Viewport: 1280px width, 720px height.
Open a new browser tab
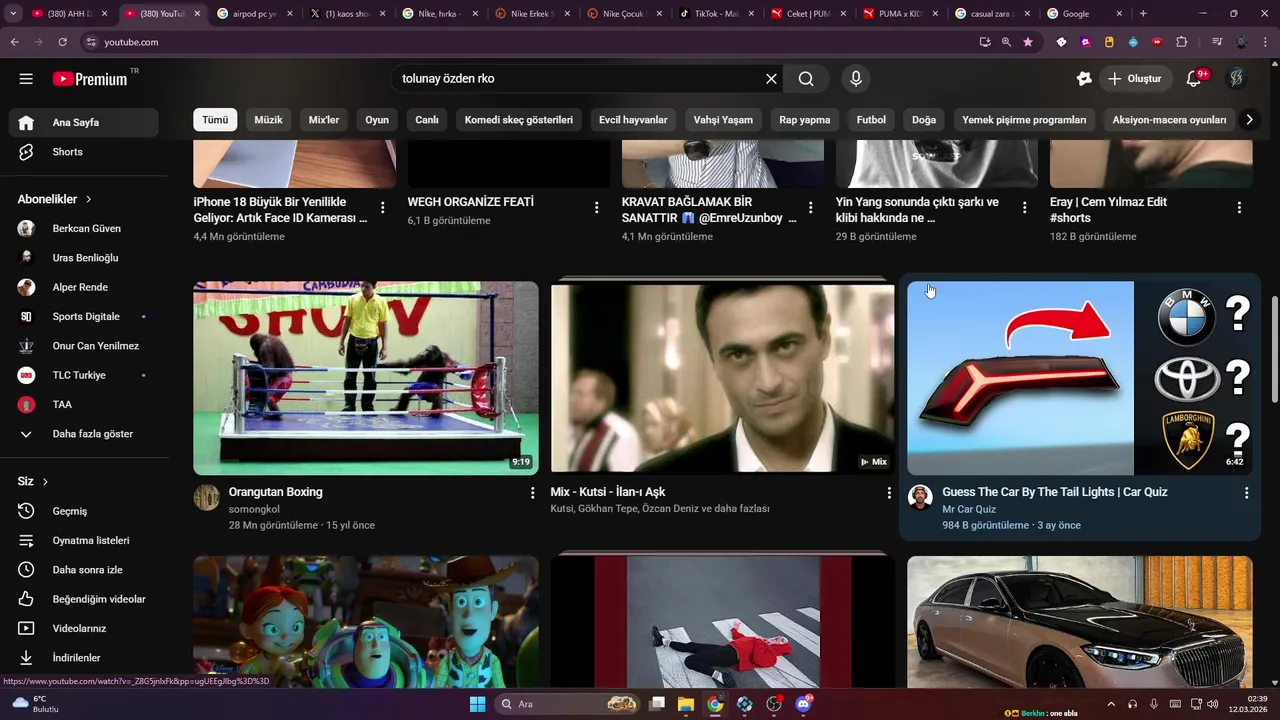tap(1143, 14)
